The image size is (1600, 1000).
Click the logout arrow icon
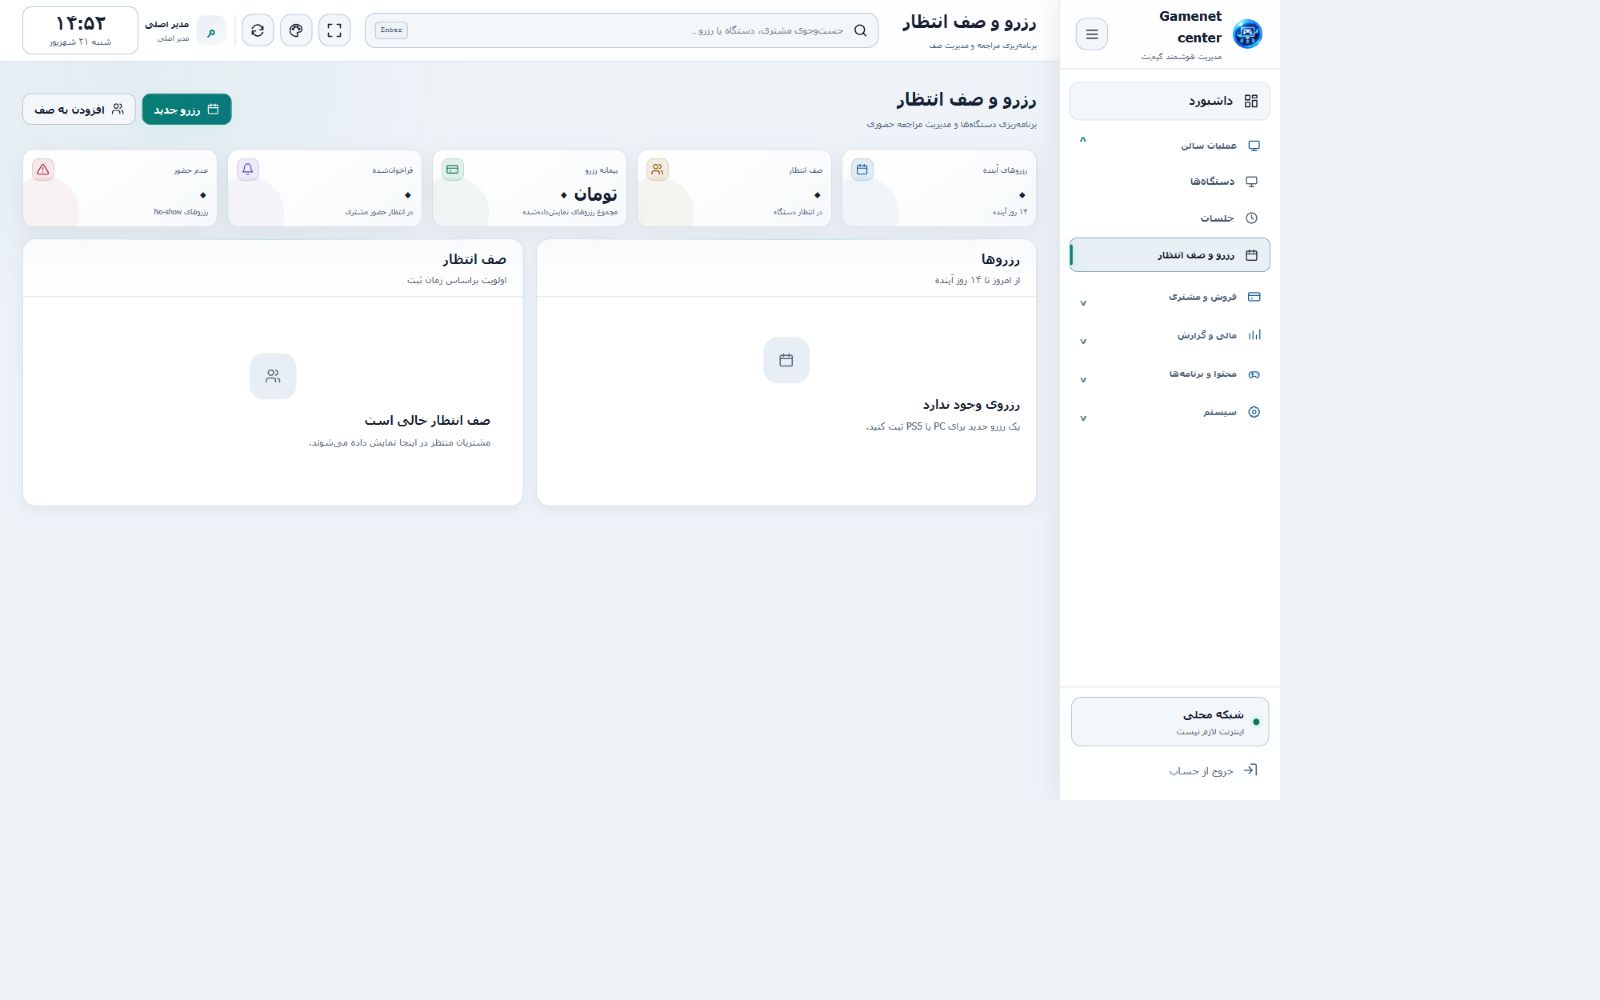pos(1250,770)
